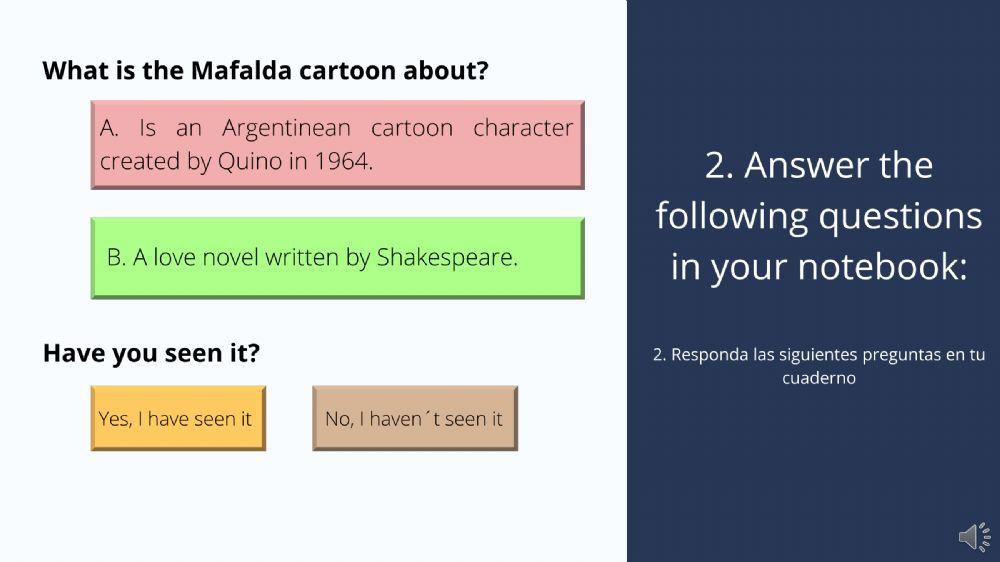The height and width of the screenshot is (562, 1000).
Task: Pick the 'No, I haven´t seen it' option
Action: point(414,418)
